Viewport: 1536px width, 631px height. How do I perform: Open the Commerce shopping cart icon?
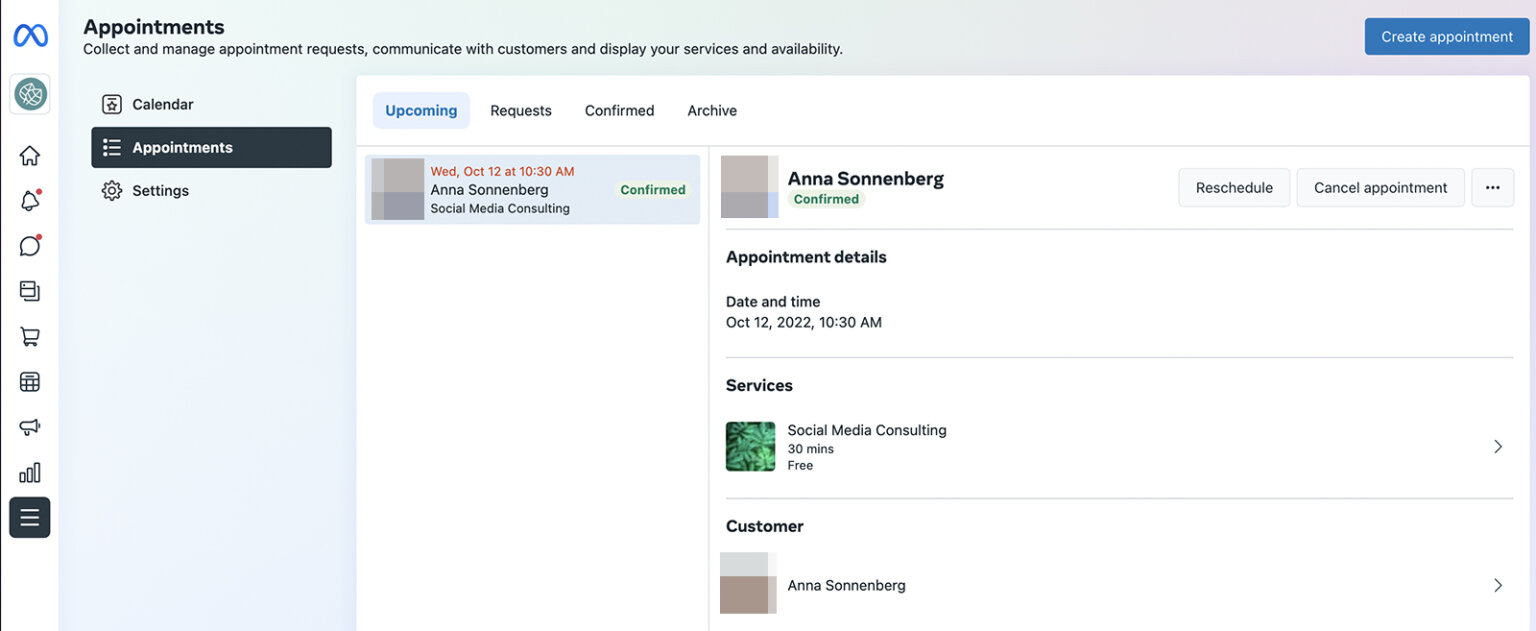click(29, 336)
